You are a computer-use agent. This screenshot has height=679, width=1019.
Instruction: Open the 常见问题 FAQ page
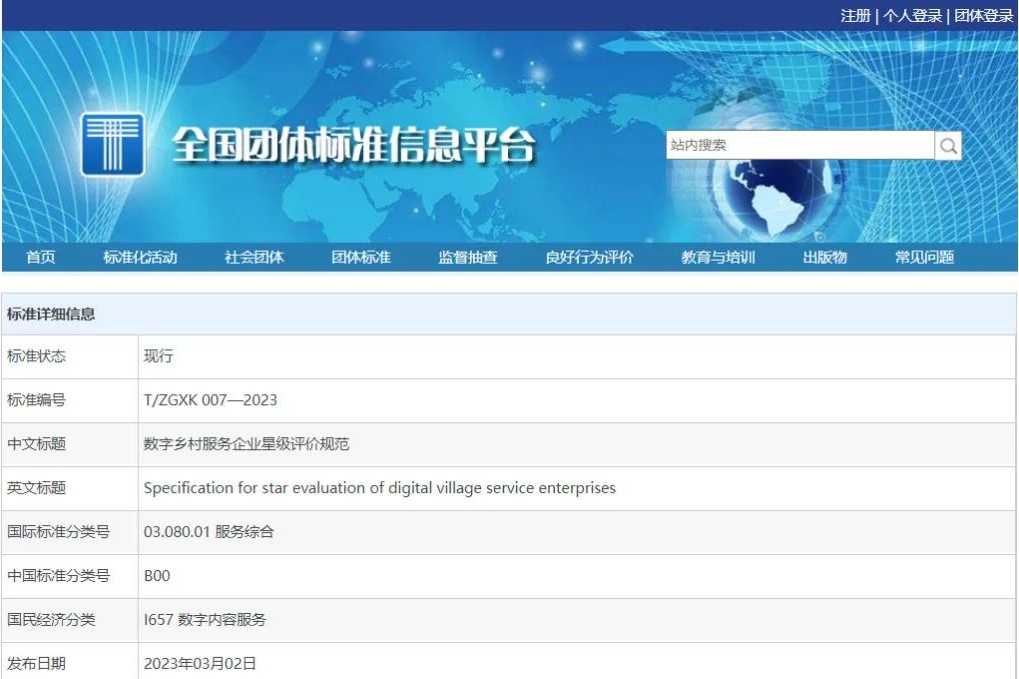click(x=924, y=257)
